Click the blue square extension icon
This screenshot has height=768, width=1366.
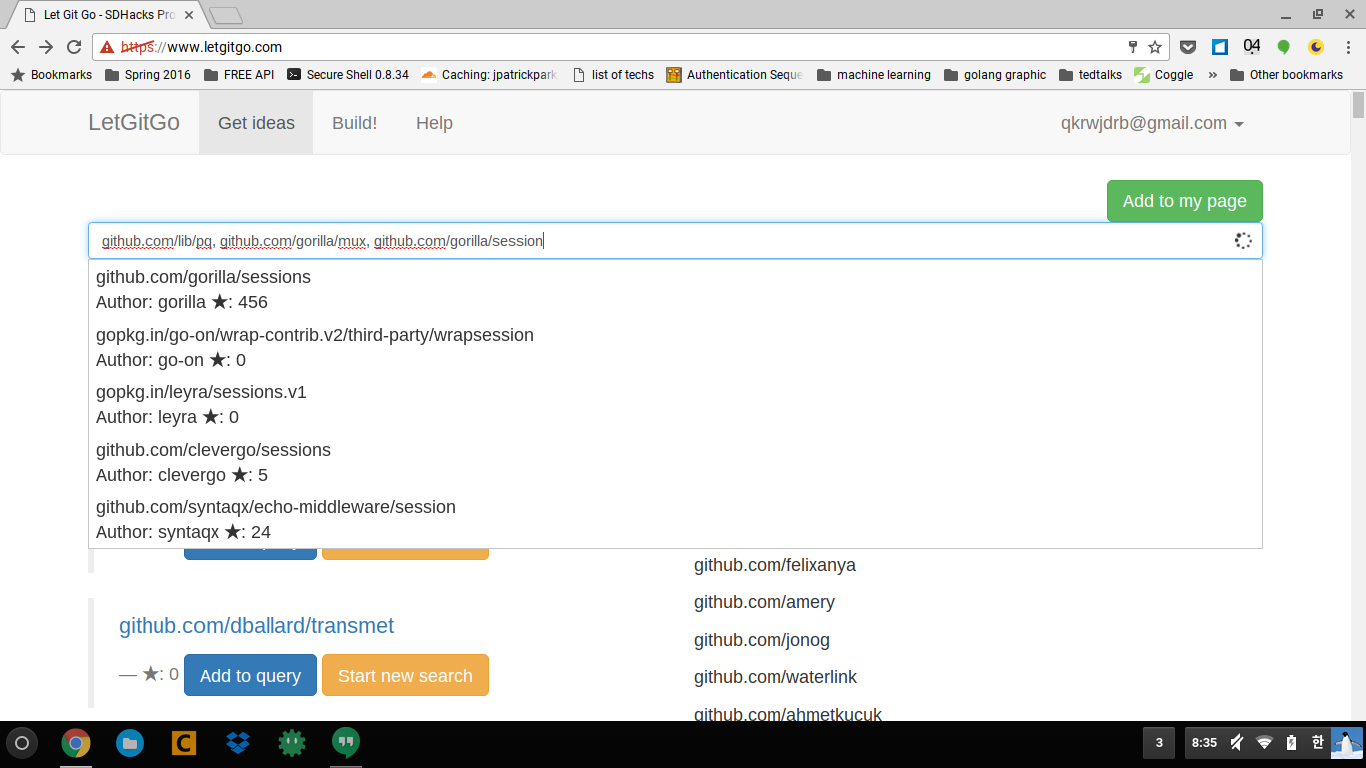click(1220, 47)
